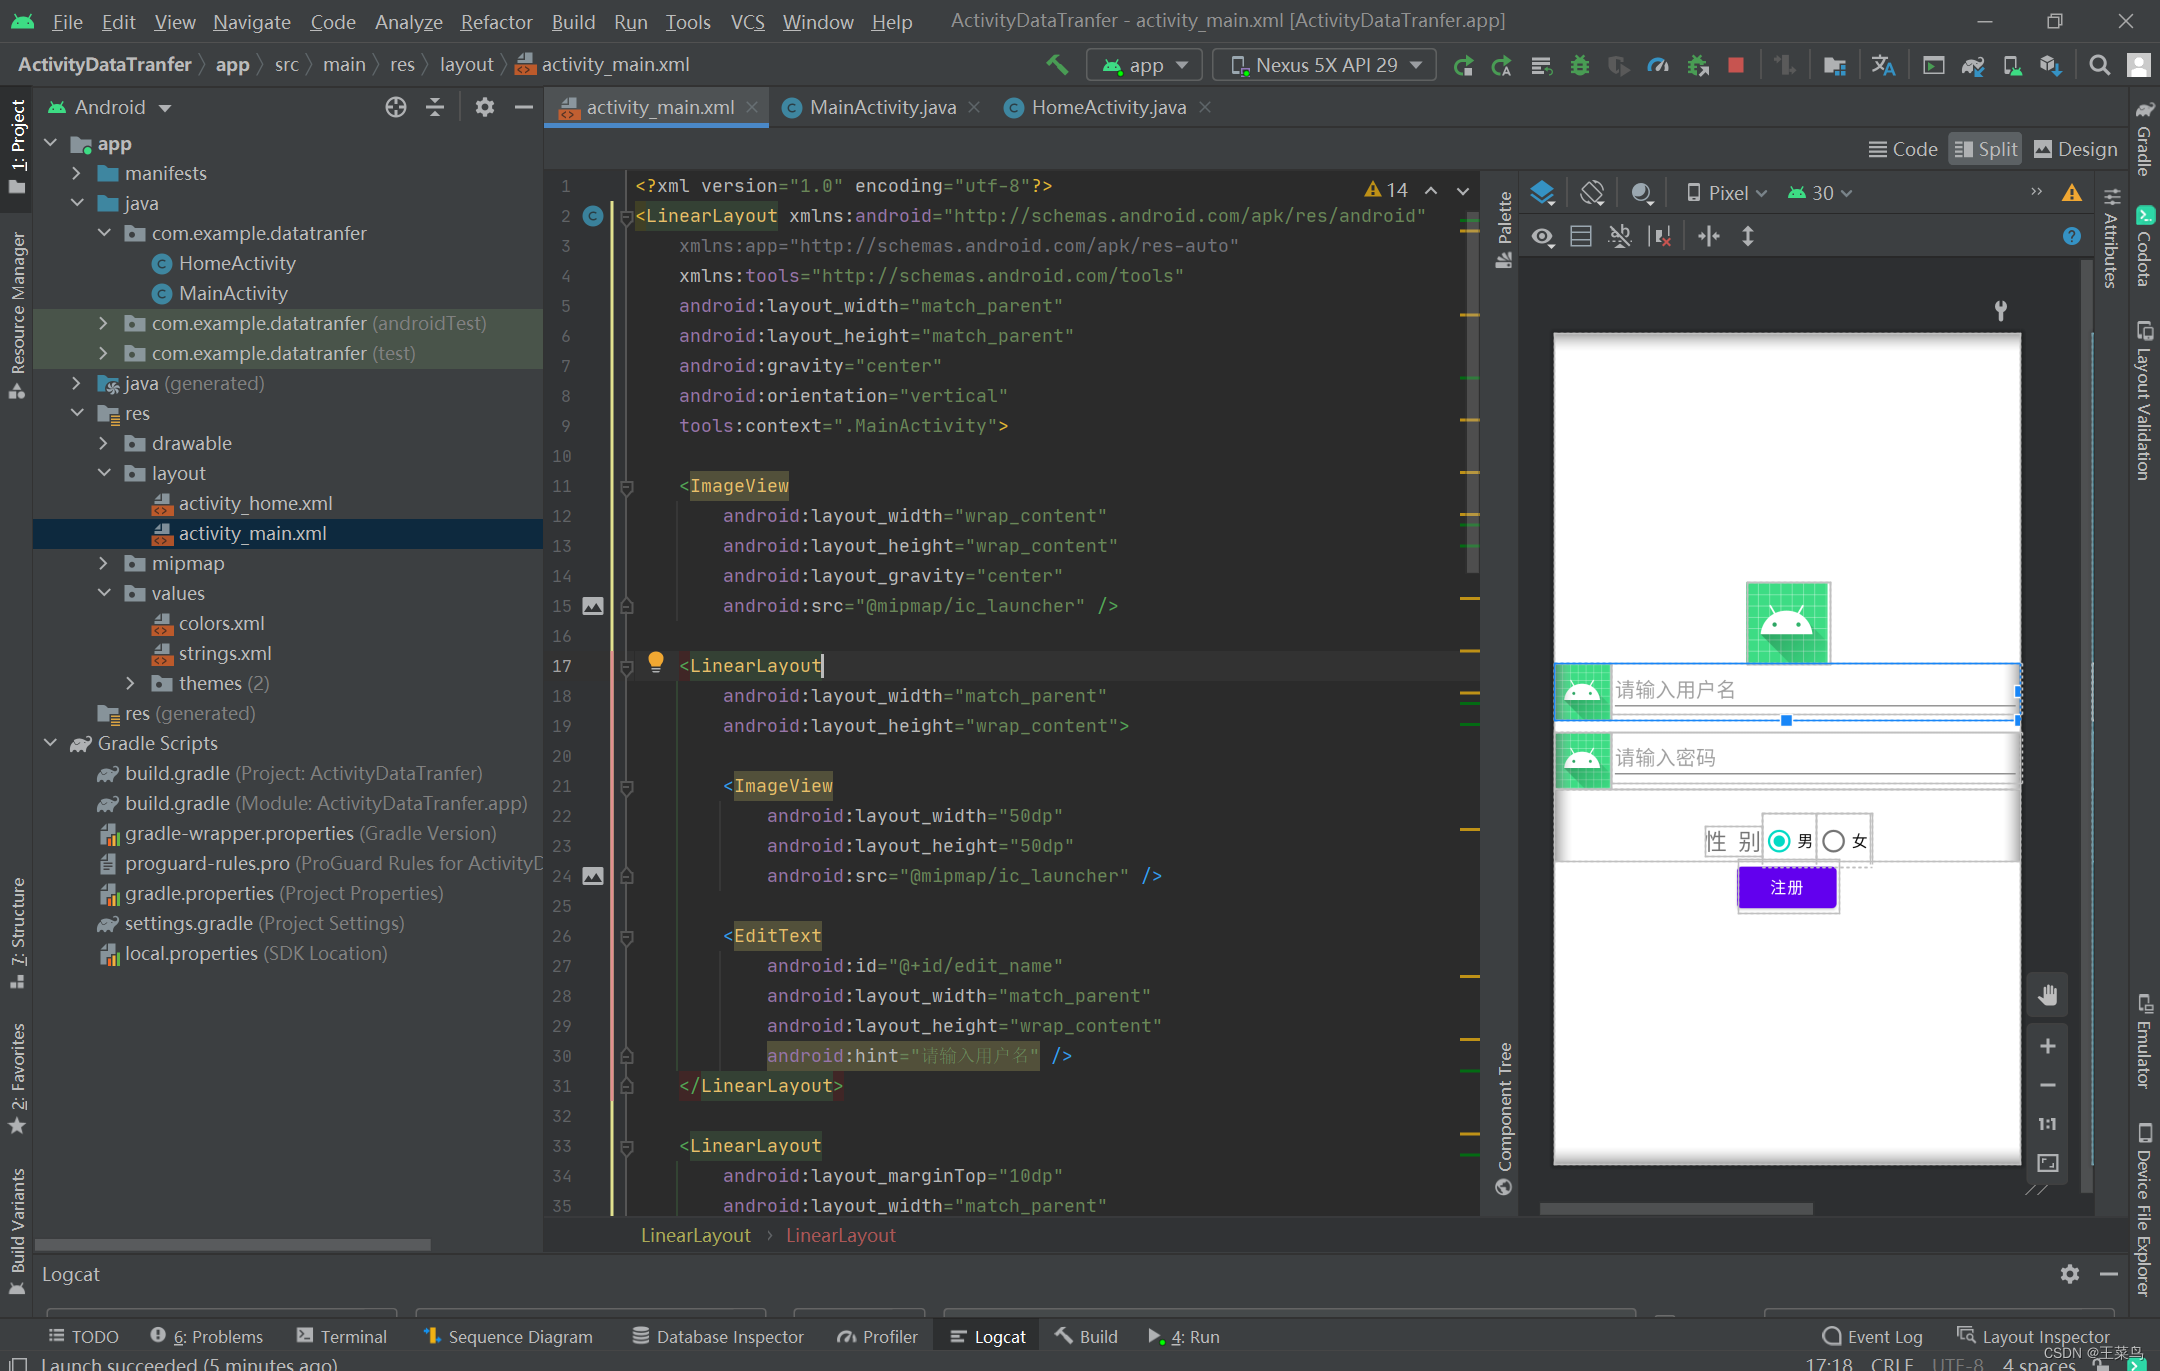Select the male radio button for gender
2160x1371 pixels.
tap(1776, 841)
